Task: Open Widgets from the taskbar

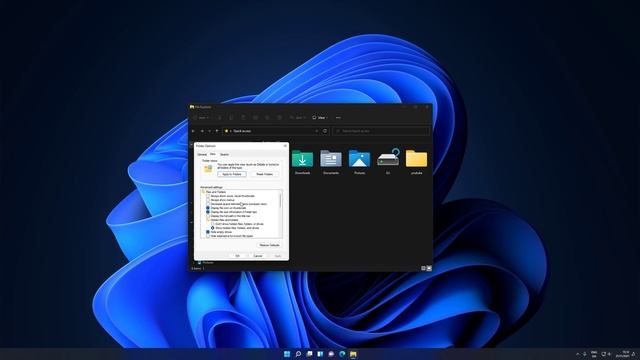Action: click(320, 354)
